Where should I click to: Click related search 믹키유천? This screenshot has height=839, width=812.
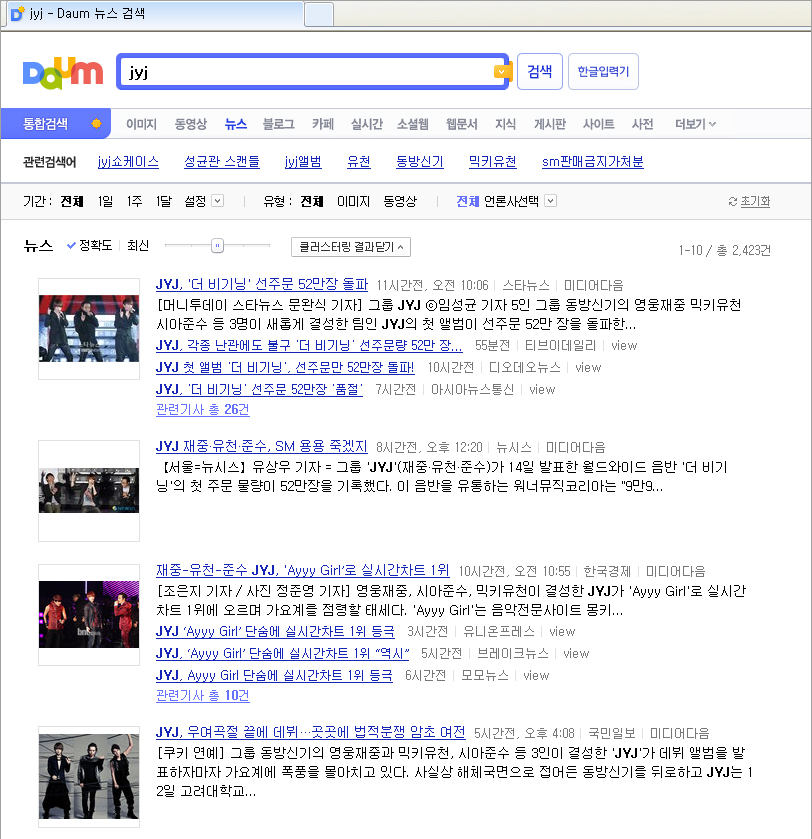tap(492, 162)
